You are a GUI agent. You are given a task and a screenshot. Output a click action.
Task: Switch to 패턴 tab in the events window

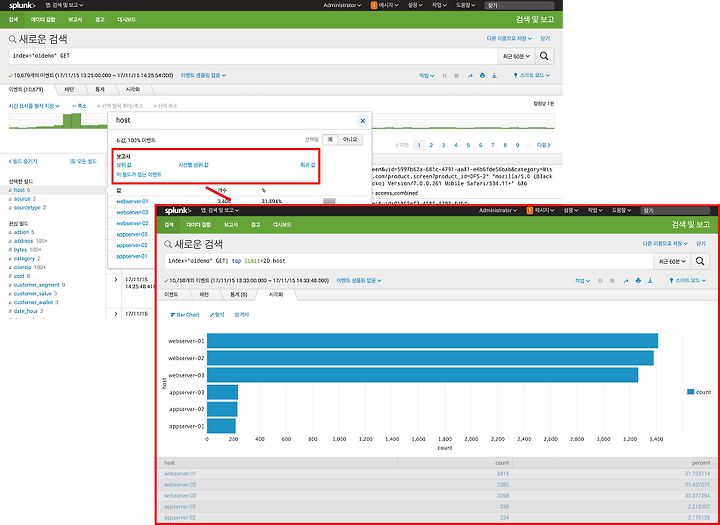point(69,90)
